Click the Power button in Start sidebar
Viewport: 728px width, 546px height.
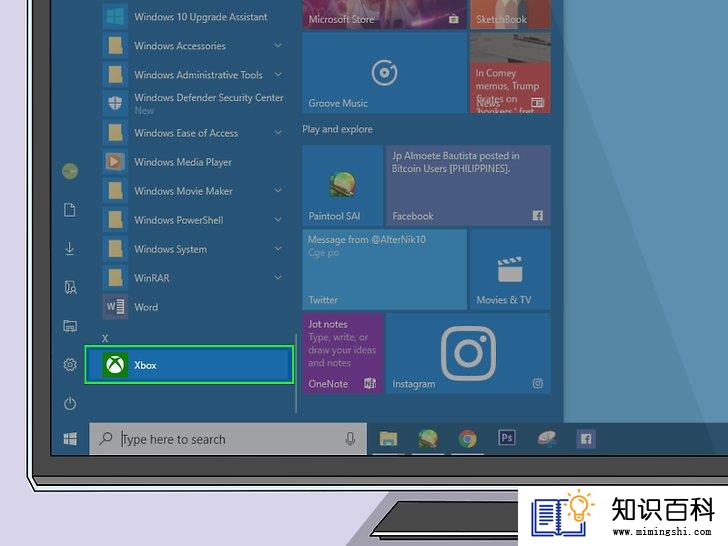(70, 403)
